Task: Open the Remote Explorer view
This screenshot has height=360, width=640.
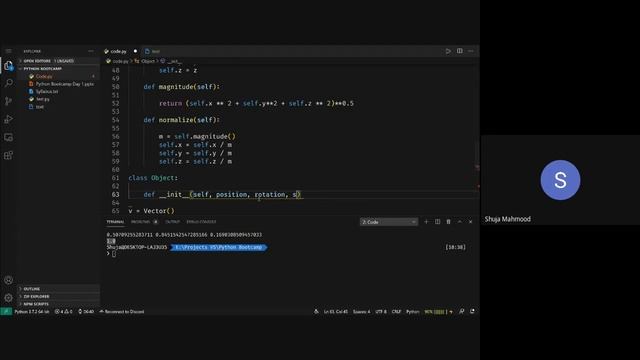Action: click(9, 137)
